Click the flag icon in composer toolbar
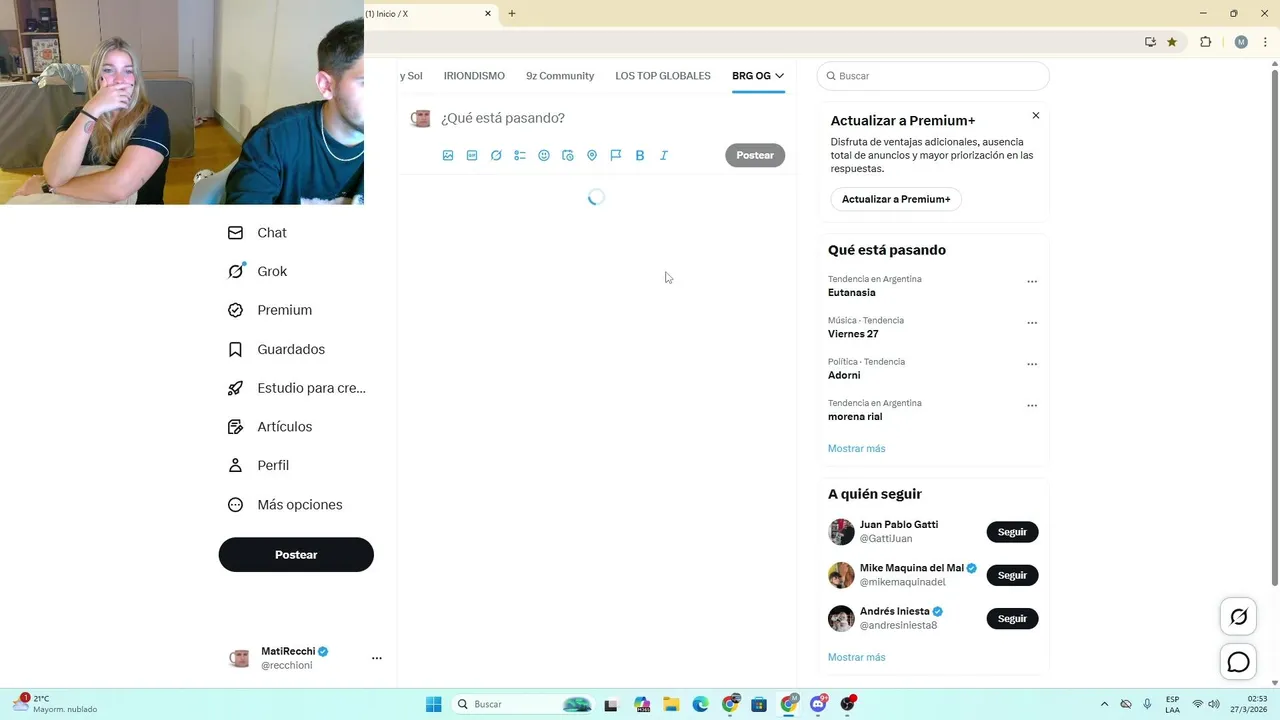 pyautogui.click(x=616, y=155)
